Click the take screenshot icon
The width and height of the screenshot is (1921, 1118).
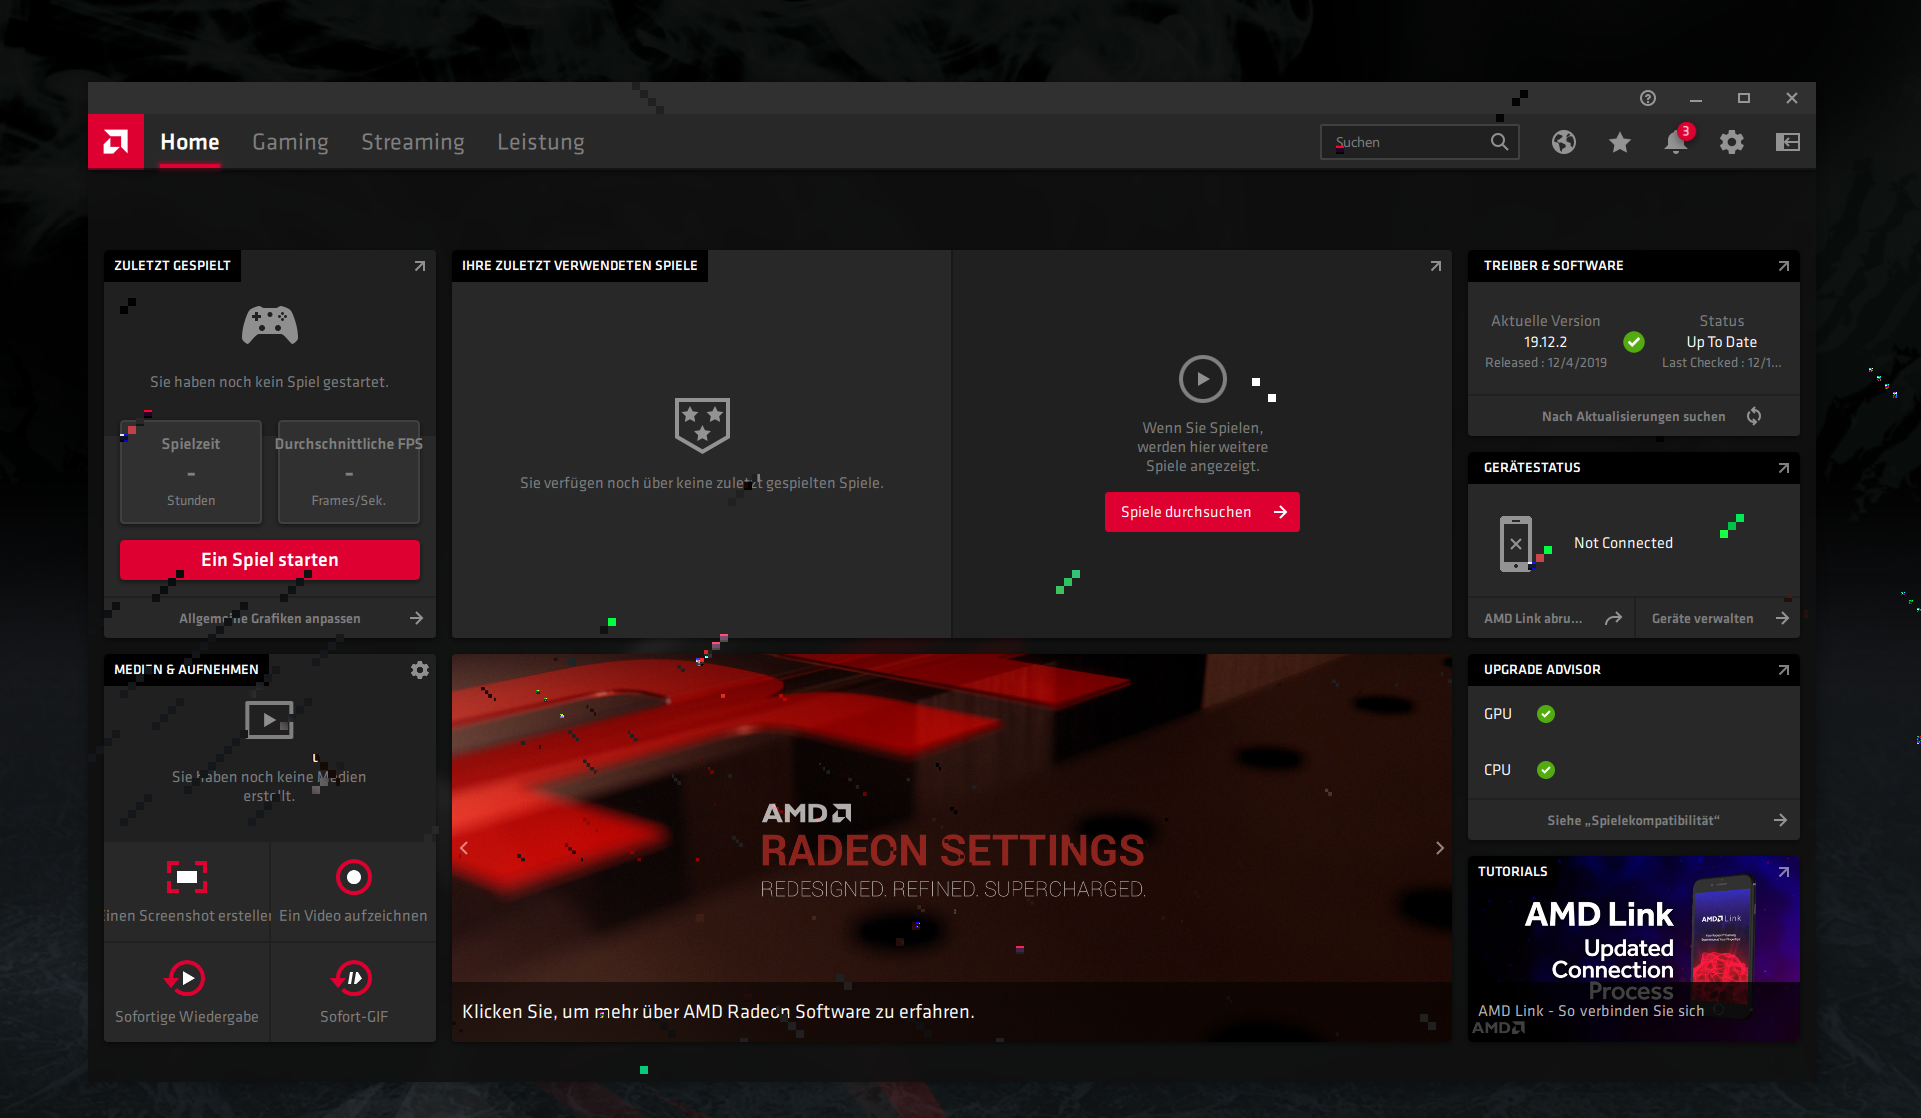coord(187,877)
